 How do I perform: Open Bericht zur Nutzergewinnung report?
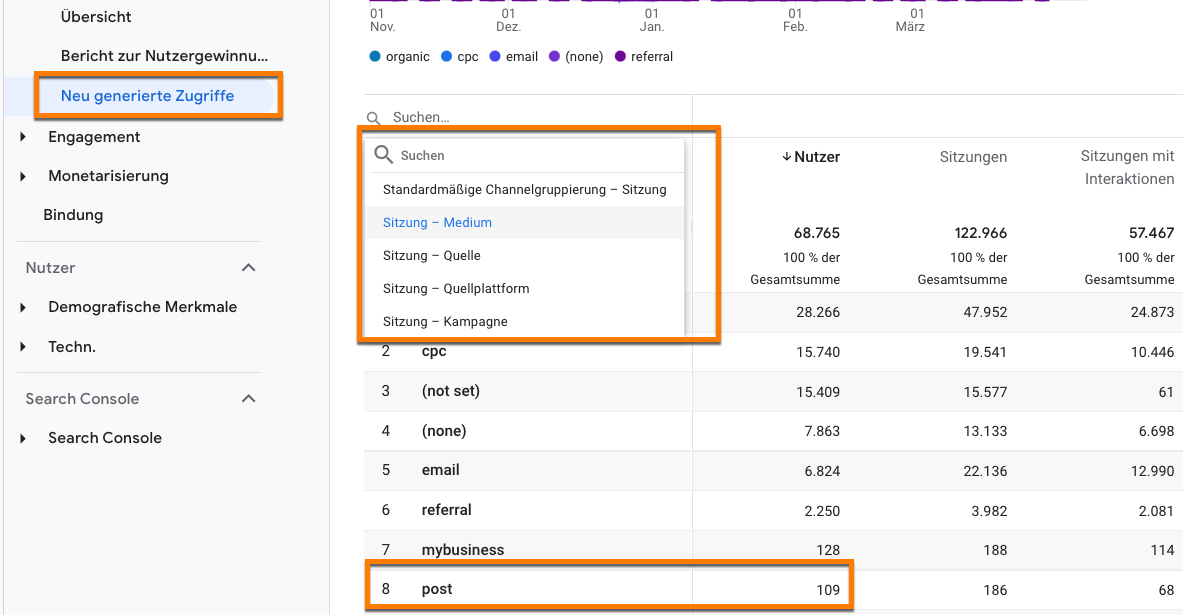pos(164,56)
